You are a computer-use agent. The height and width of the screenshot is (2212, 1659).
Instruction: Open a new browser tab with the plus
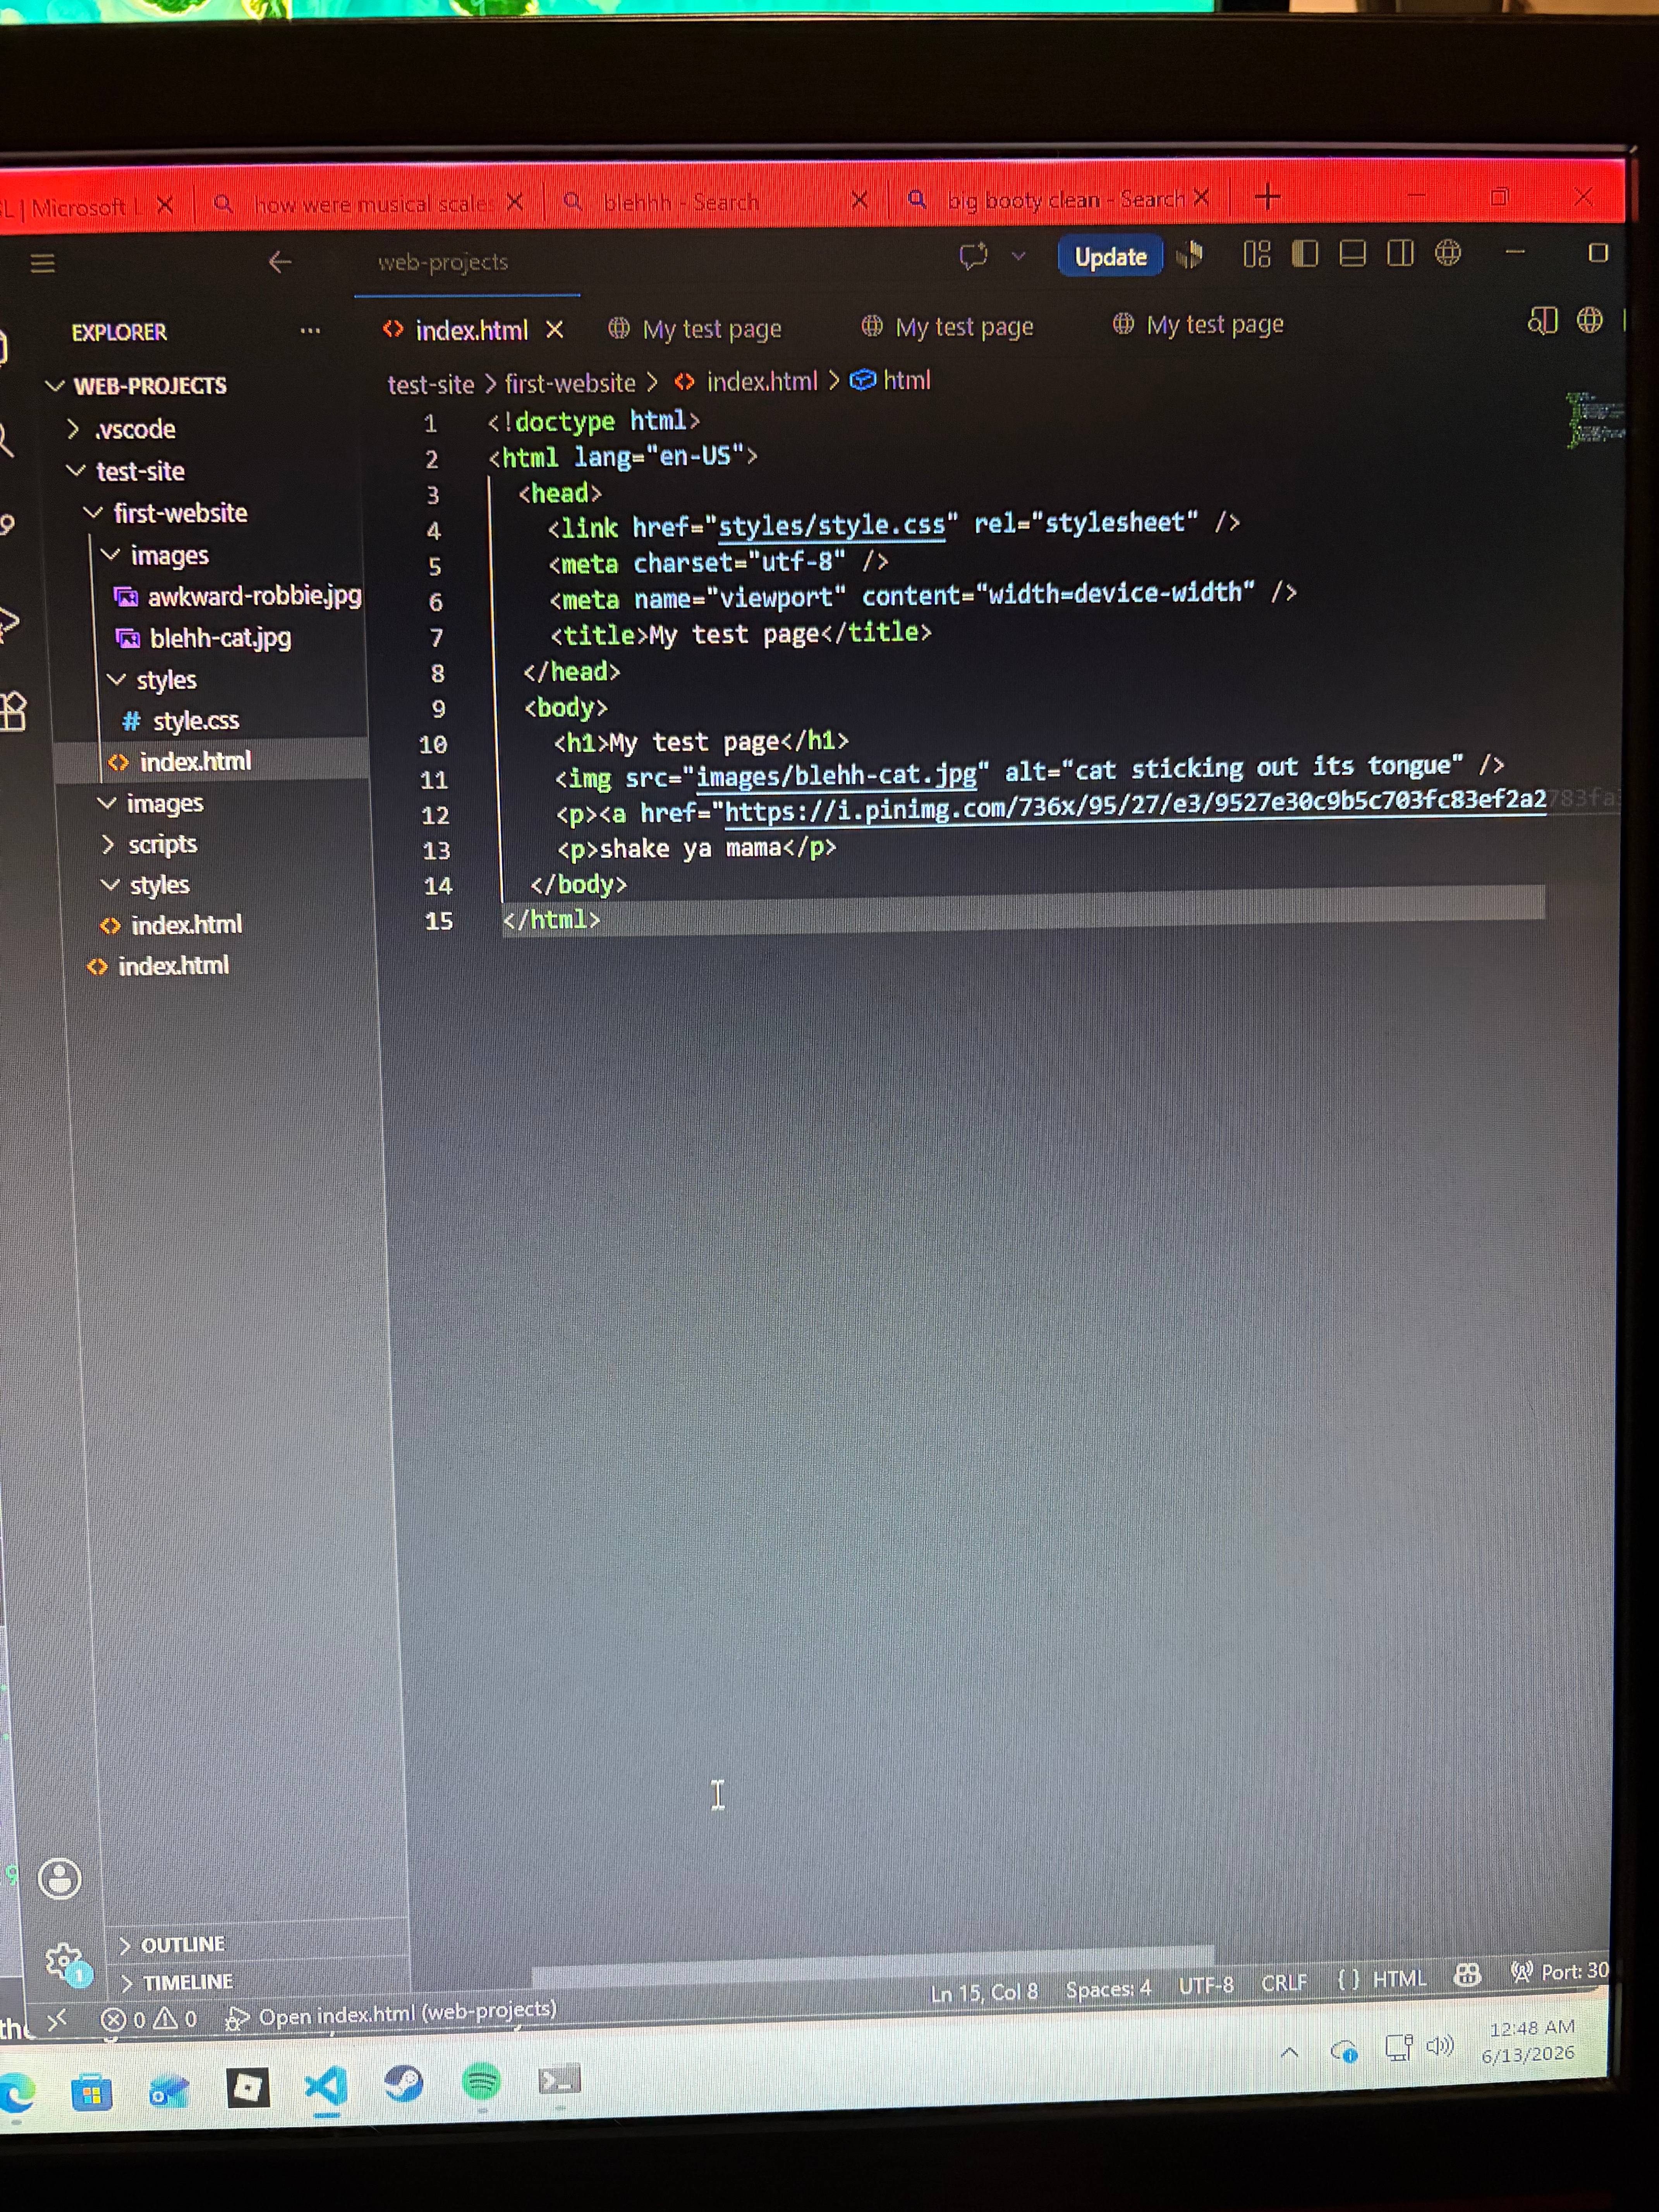pyautogui.click(x=1267, y=197)
